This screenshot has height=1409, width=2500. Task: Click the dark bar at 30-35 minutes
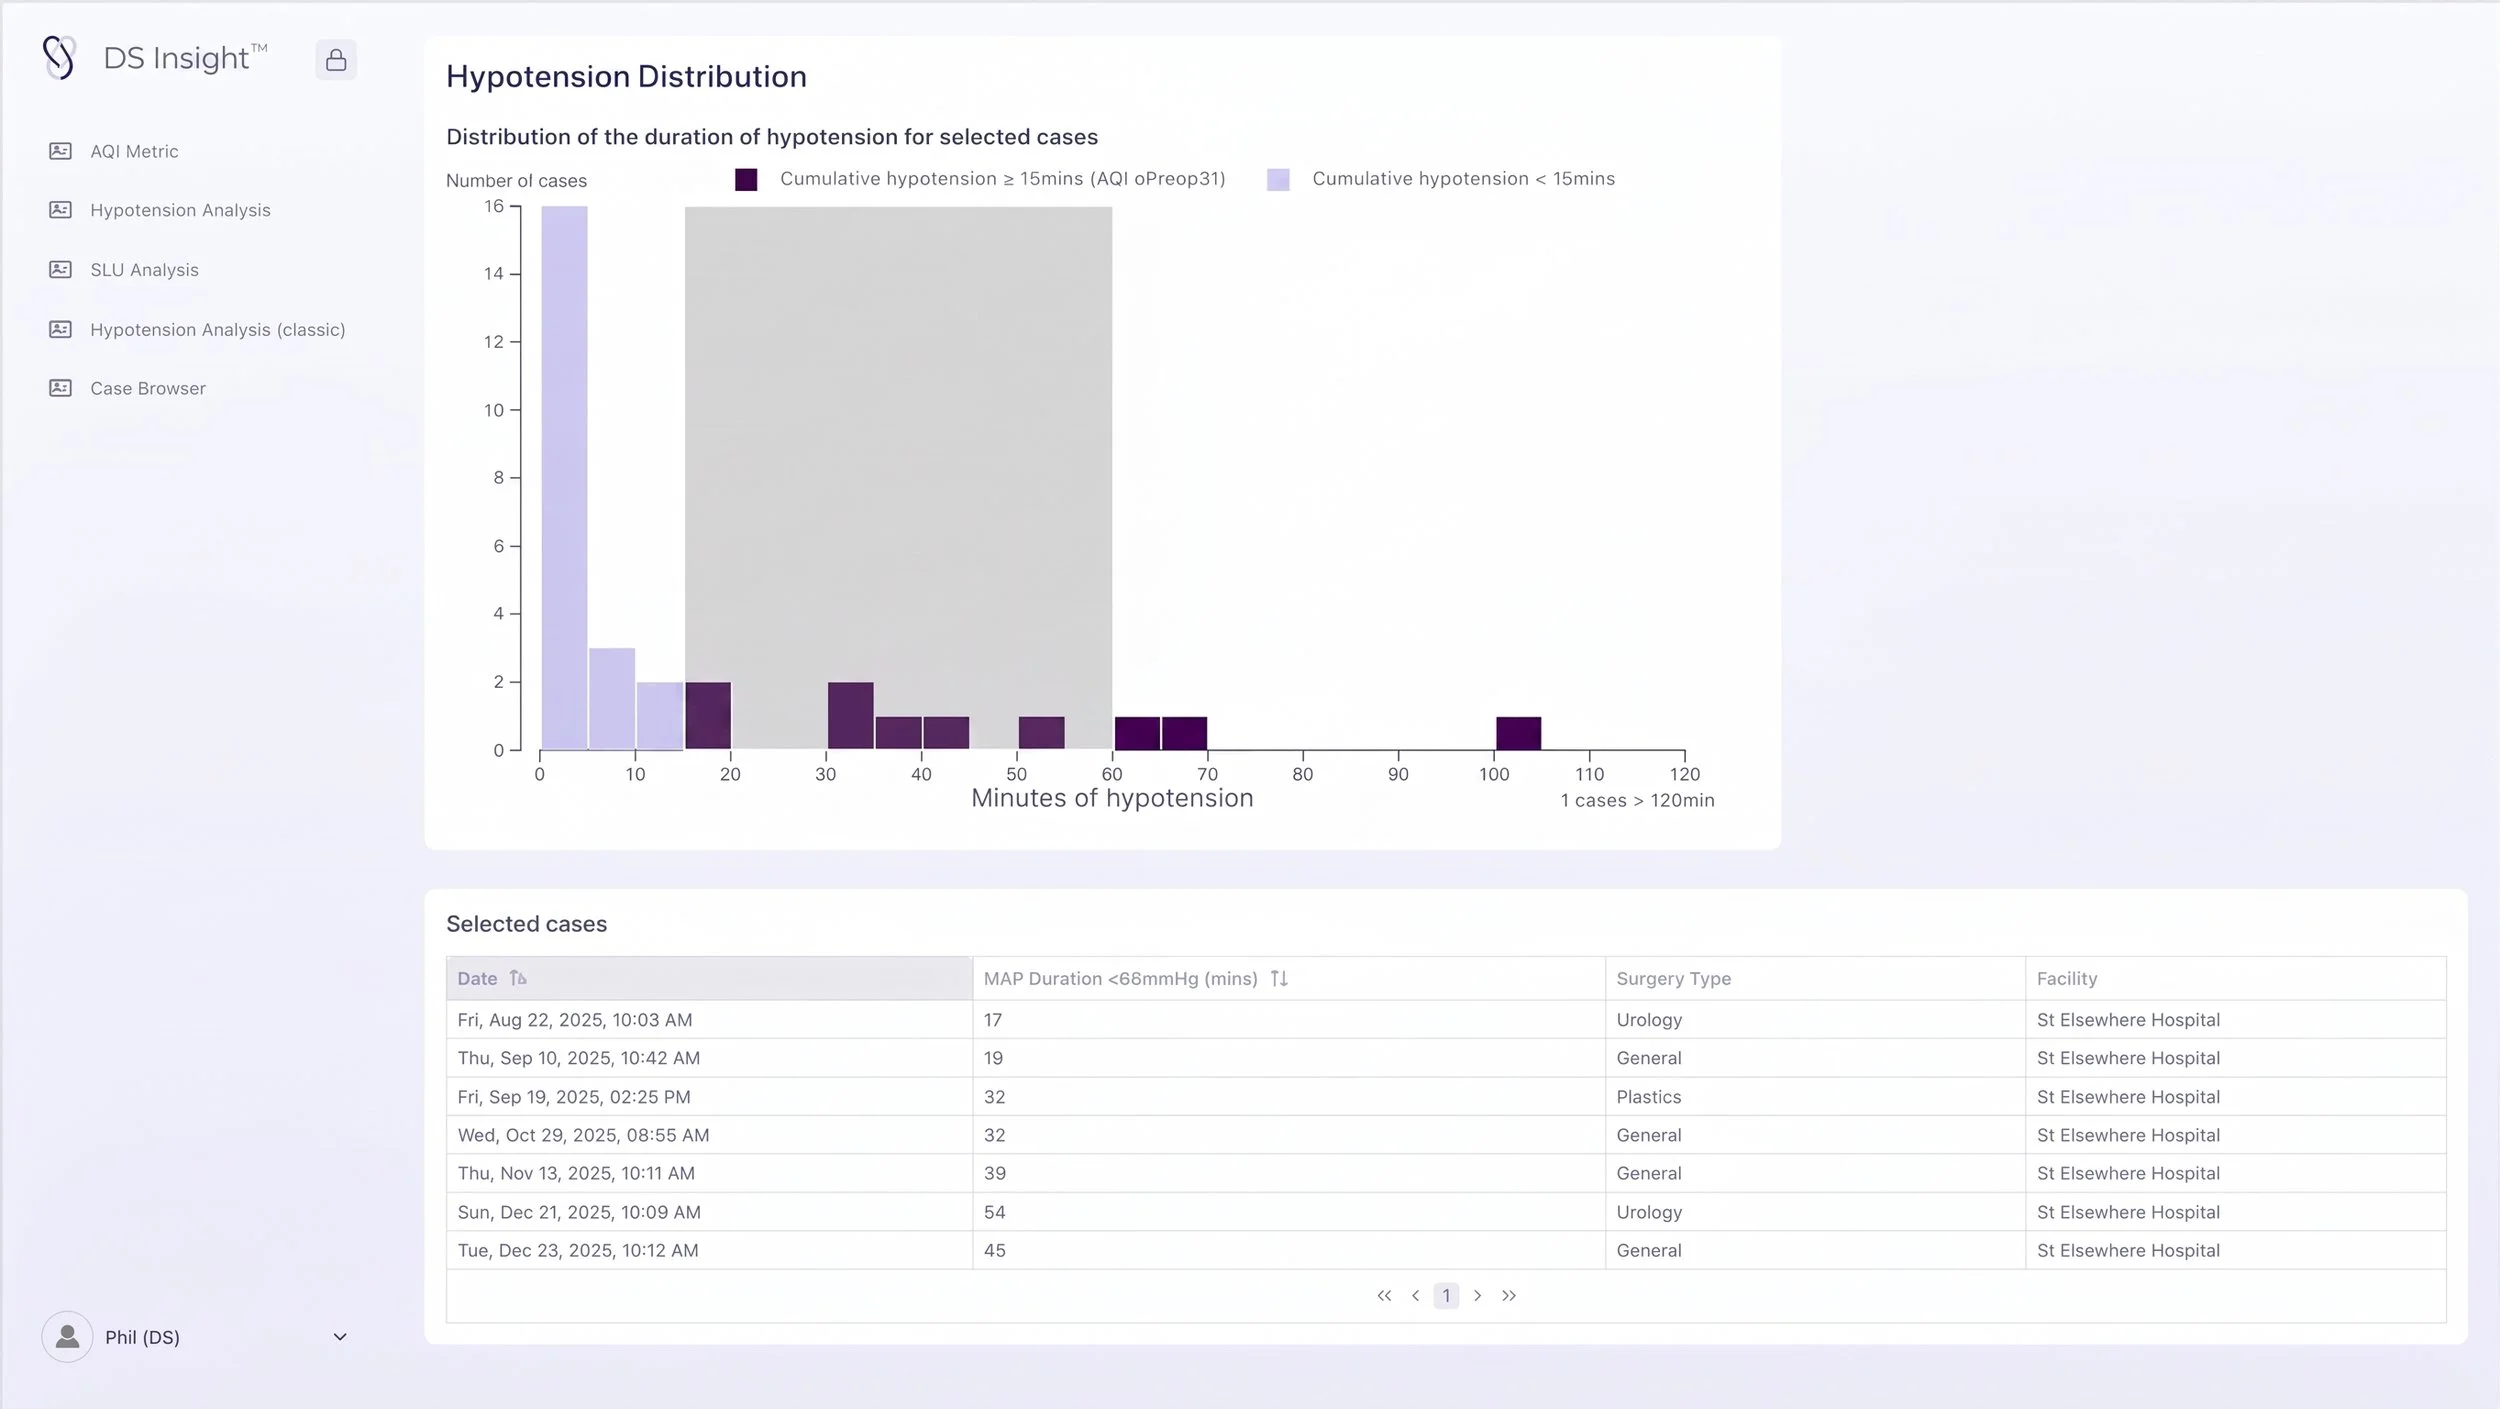point(850,716)
